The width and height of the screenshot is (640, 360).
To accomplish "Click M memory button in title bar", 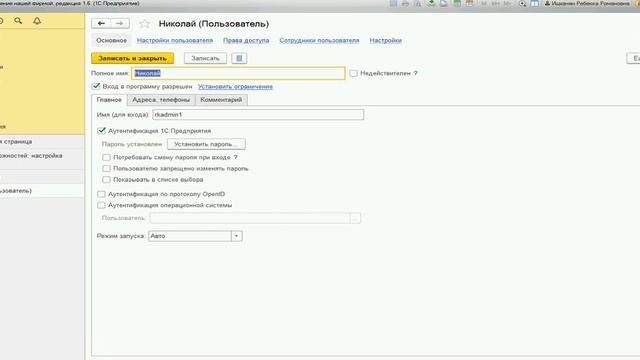I will 484,3.
